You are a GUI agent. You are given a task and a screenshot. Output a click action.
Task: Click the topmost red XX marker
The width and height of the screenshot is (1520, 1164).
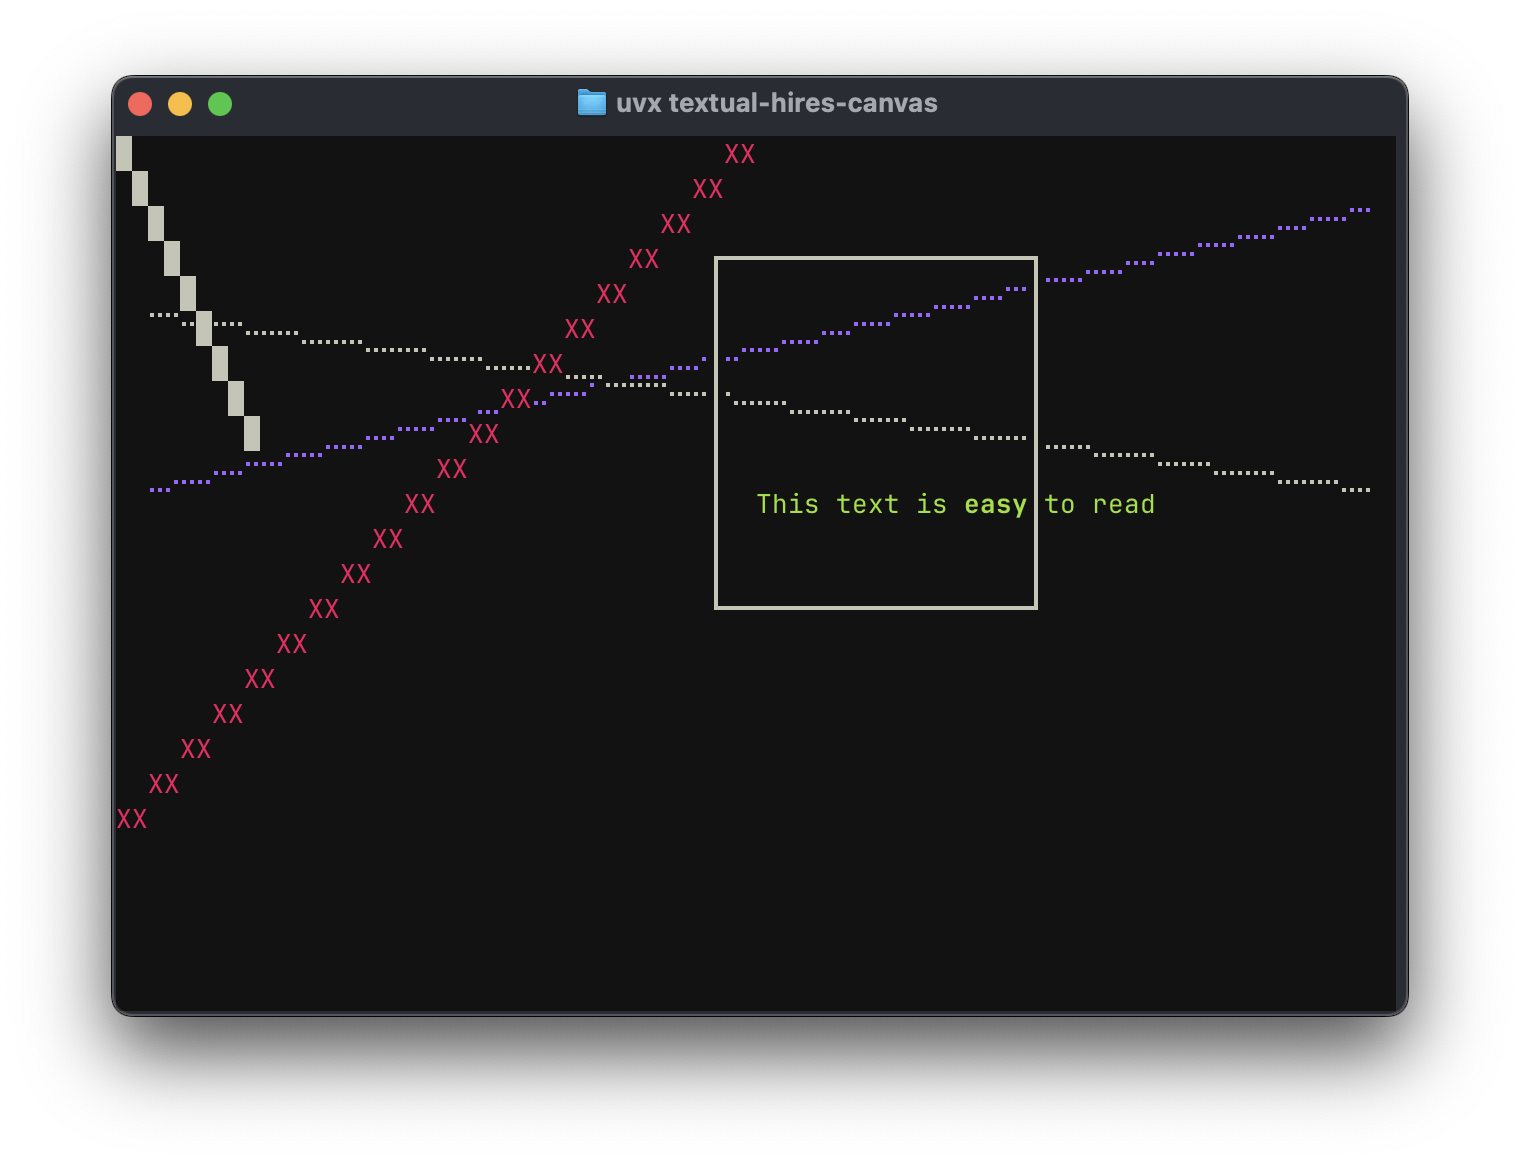(x=740, y=154)
